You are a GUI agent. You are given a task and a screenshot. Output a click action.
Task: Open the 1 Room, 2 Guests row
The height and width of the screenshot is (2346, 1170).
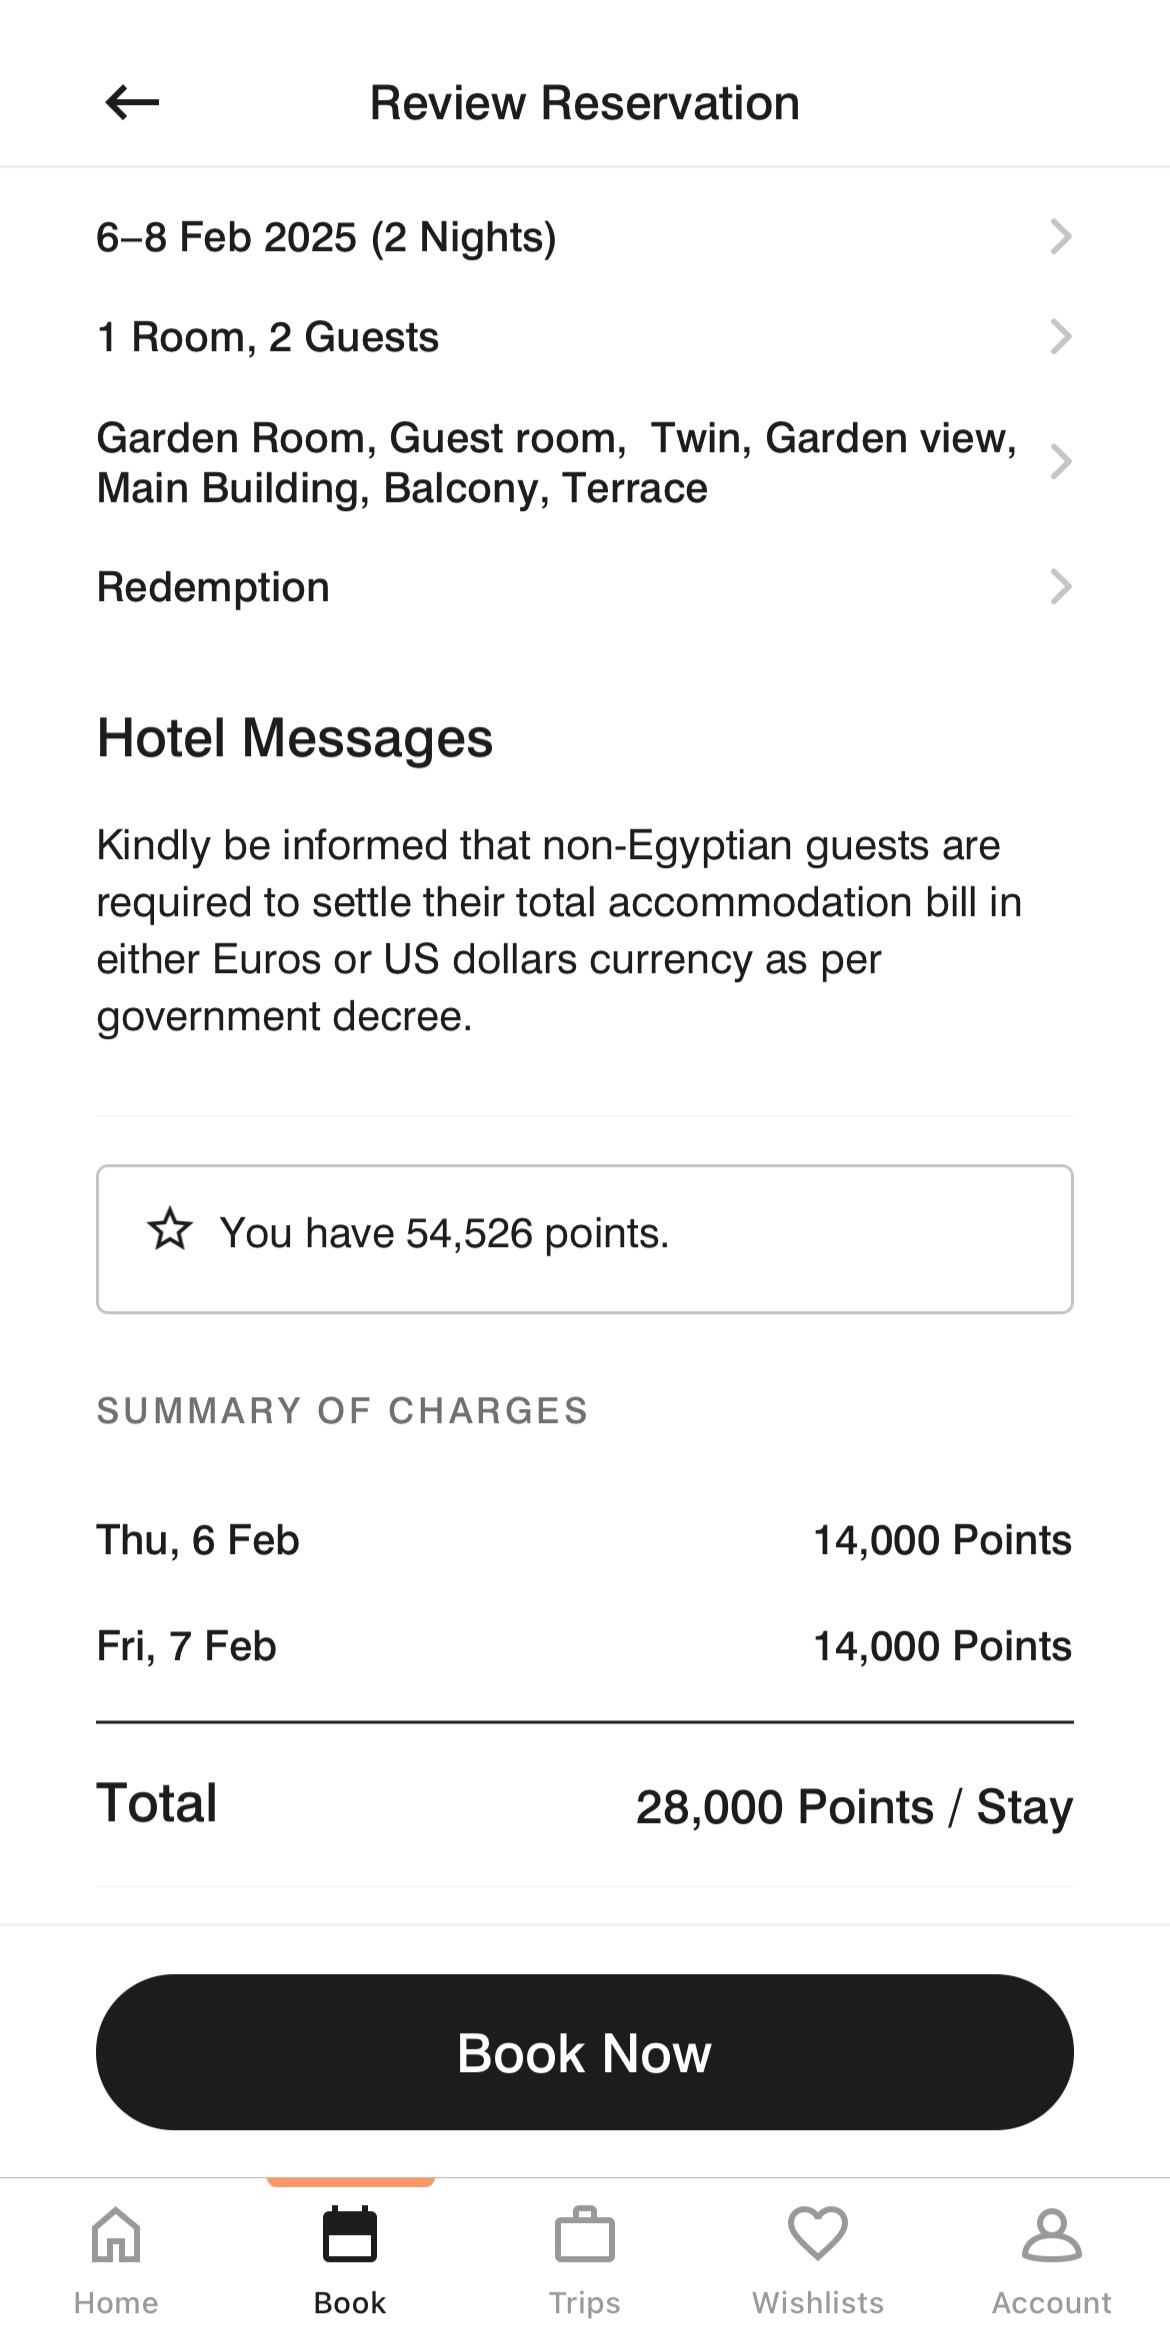(585, 337)
